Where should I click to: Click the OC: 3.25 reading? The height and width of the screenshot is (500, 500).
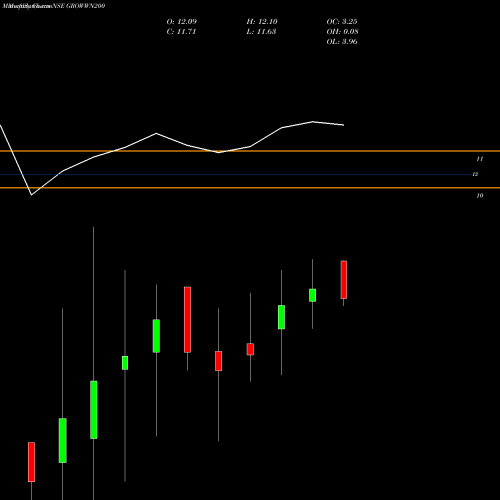(x=342, y=22)
